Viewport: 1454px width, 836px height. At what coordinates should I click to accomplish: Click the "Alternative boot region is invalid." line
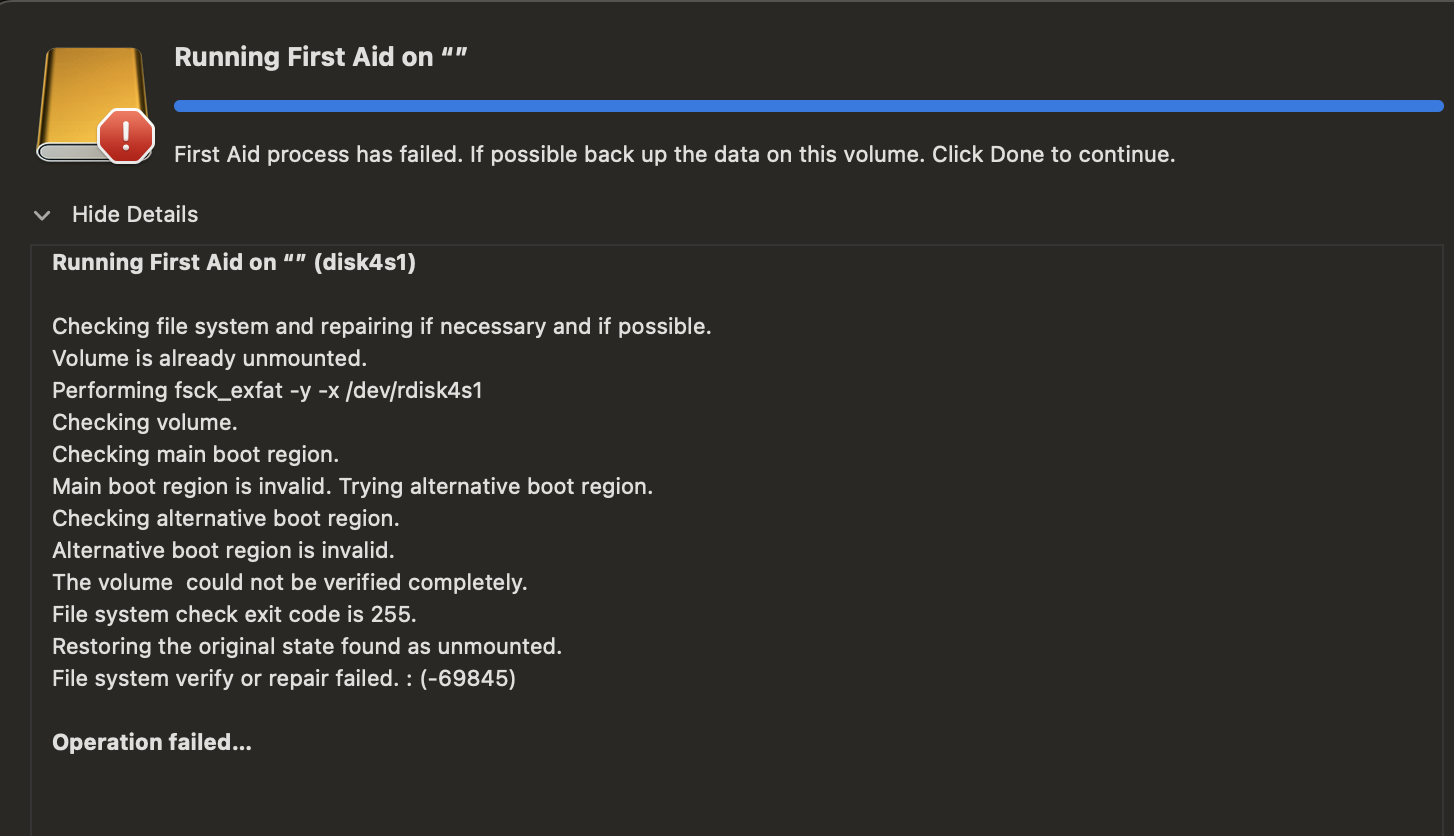tap(223, 550)
